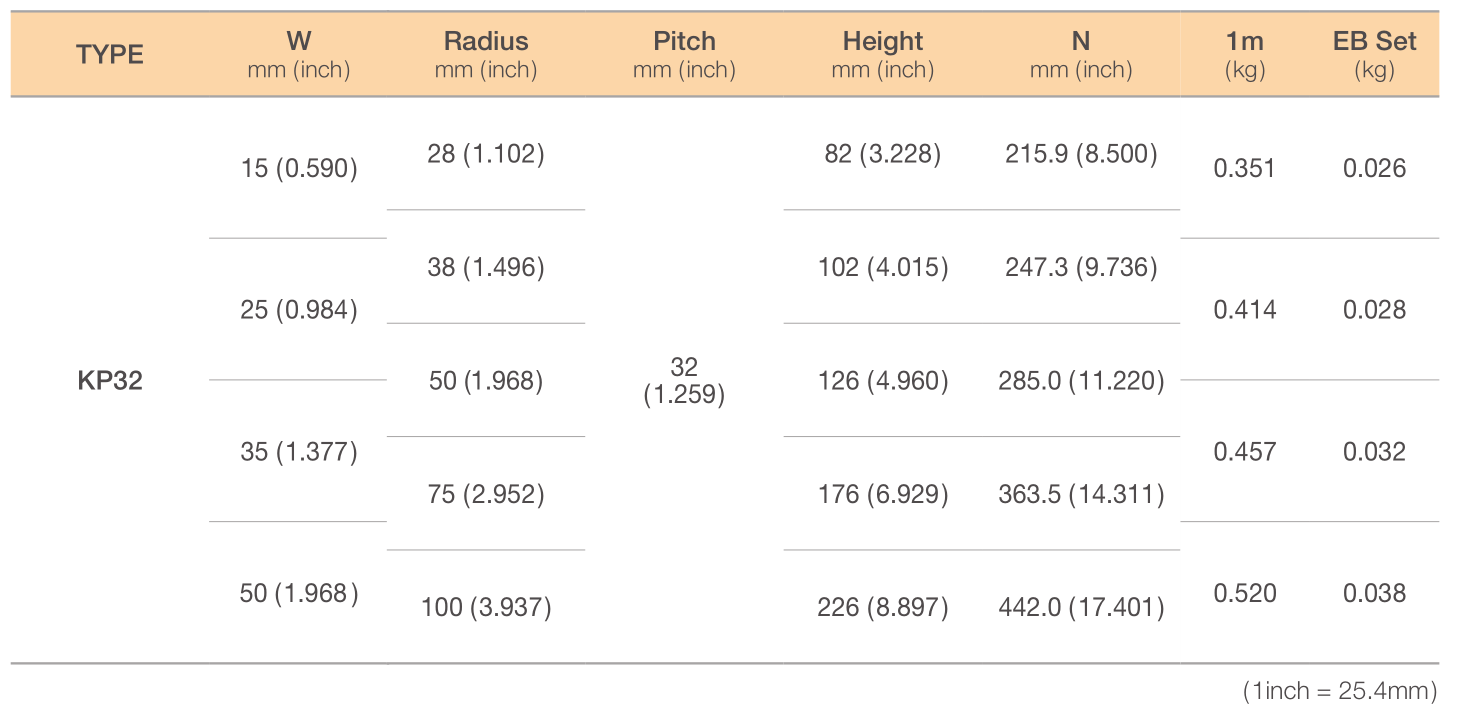
Task: Click the height value 226 (8.897)
Action: pyautogui.click(x=883, y=607)
